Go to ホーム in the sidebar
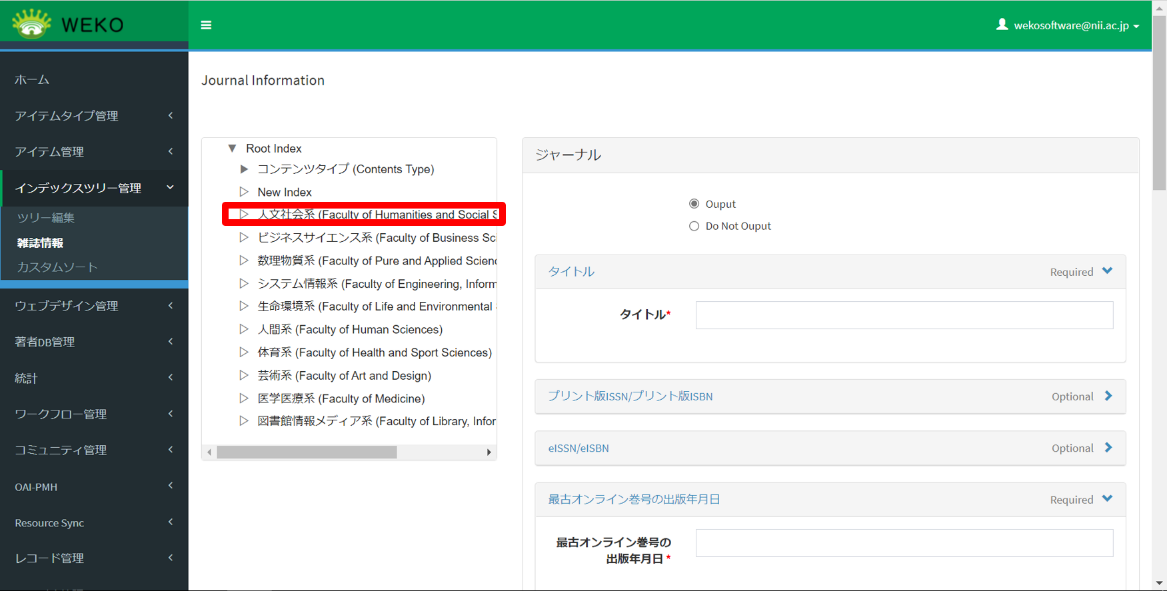 [x=30, y=79]
